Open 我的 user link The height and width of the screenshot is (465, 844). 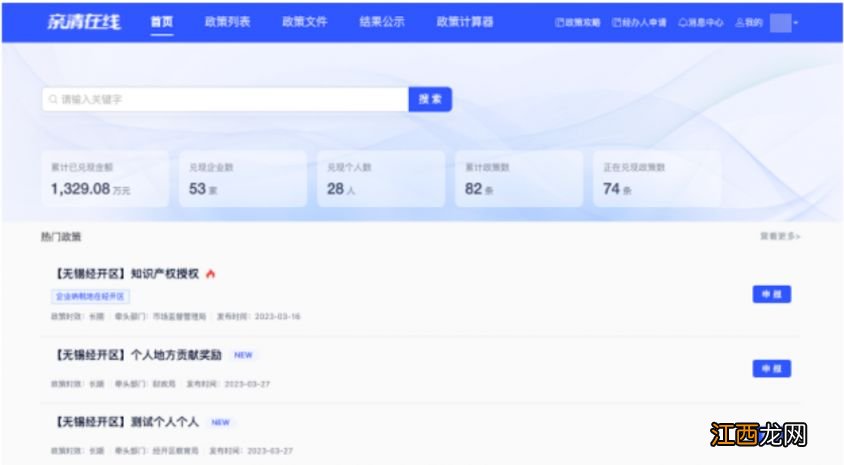749,22
